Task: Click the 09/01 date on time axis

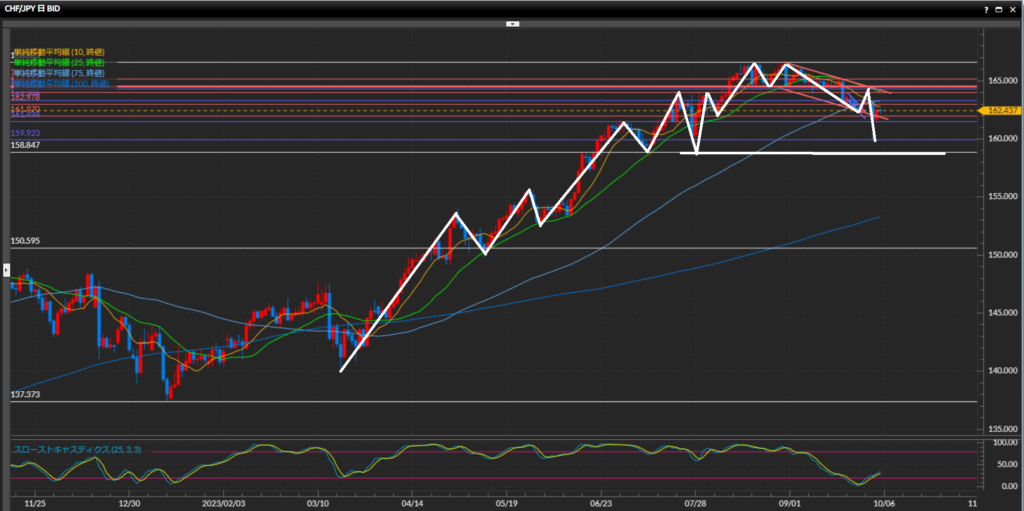Action: [x=791, y=504]
